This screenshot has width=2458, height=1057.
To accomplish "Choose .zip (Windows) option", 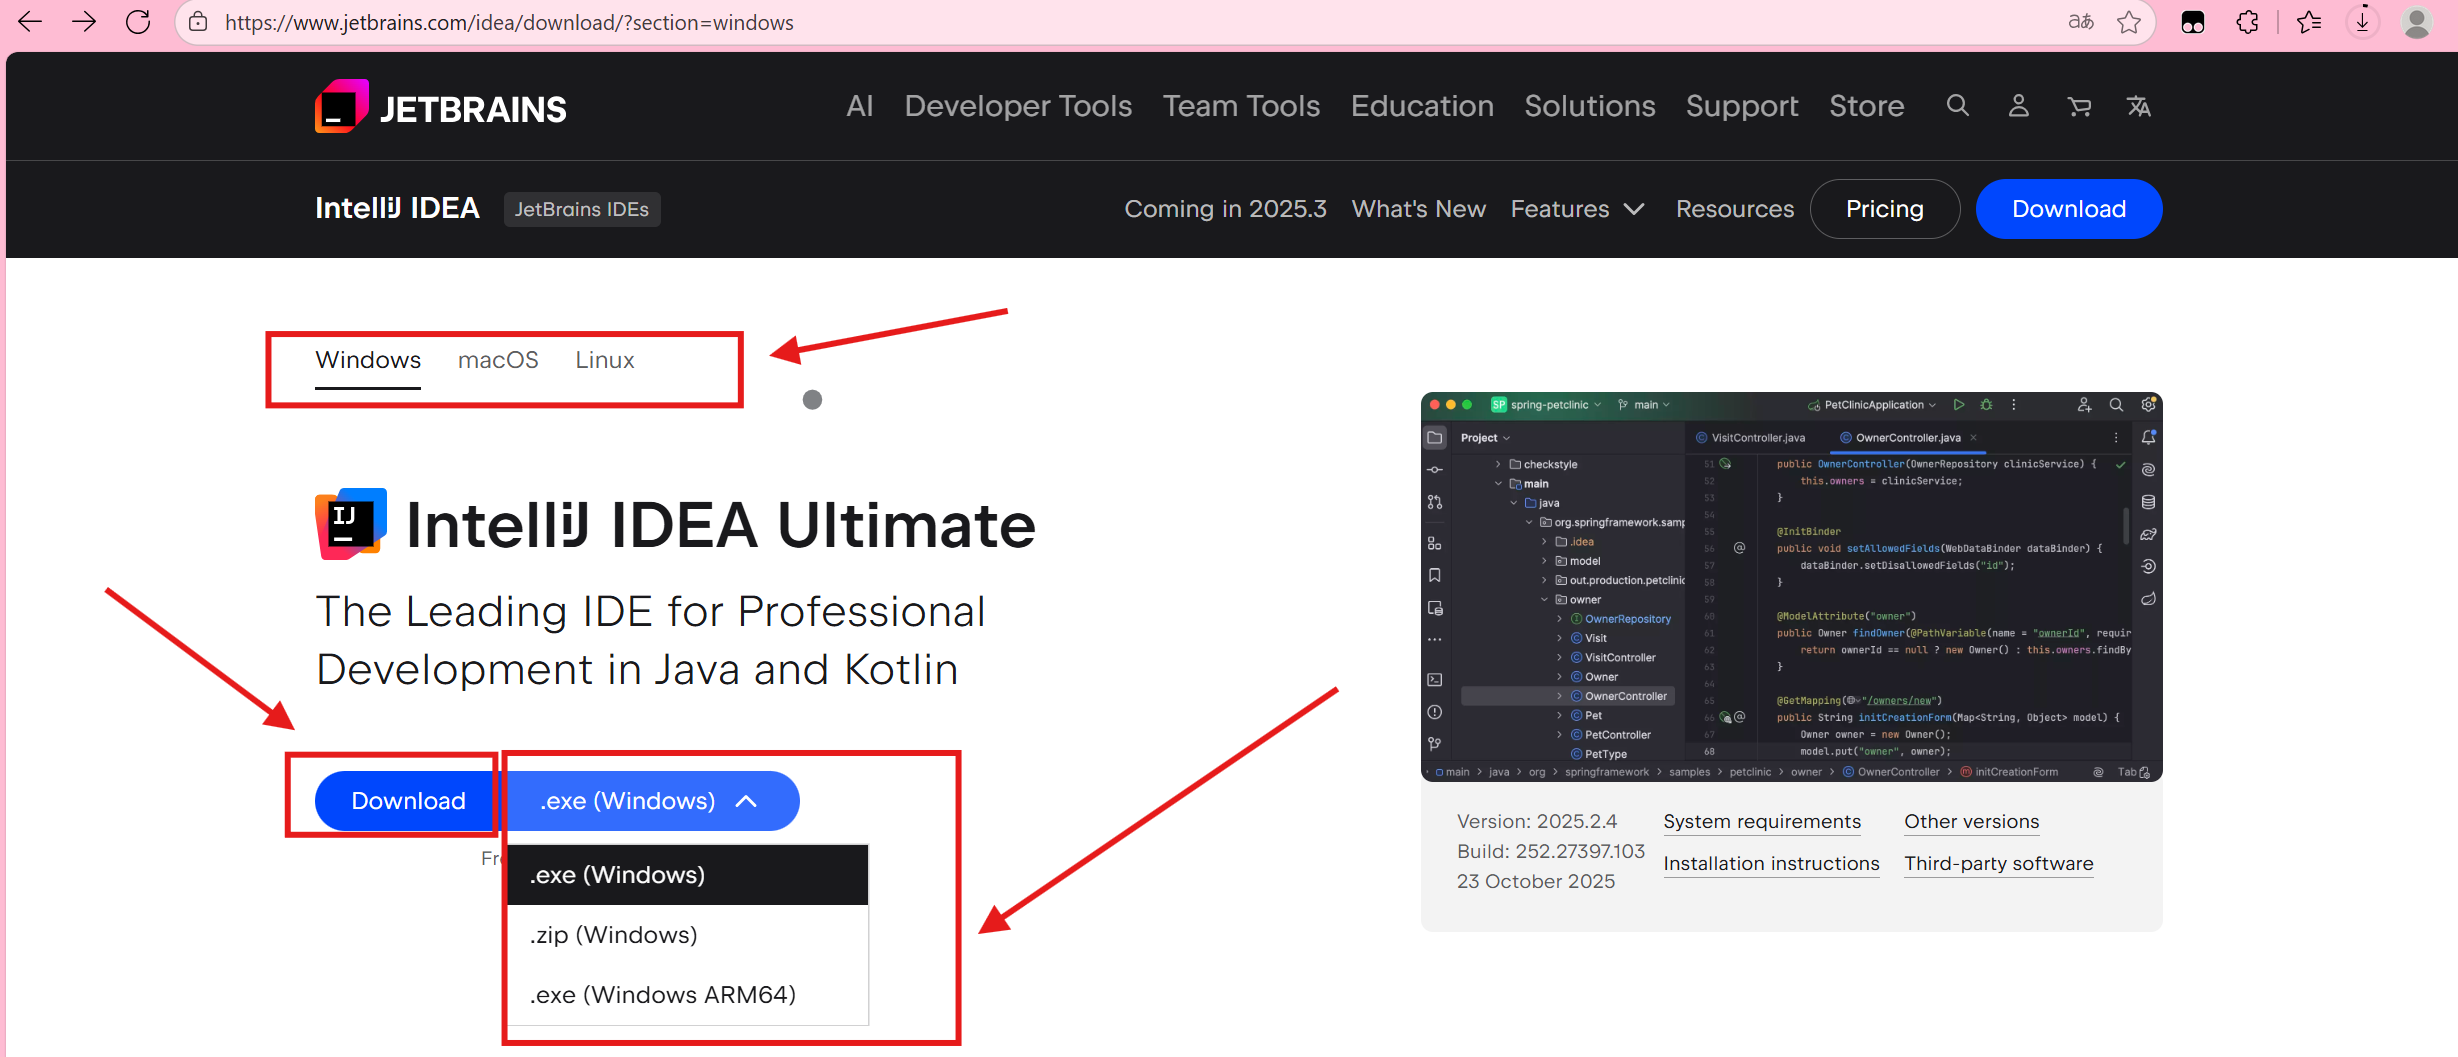I will [x=688, y=935].
